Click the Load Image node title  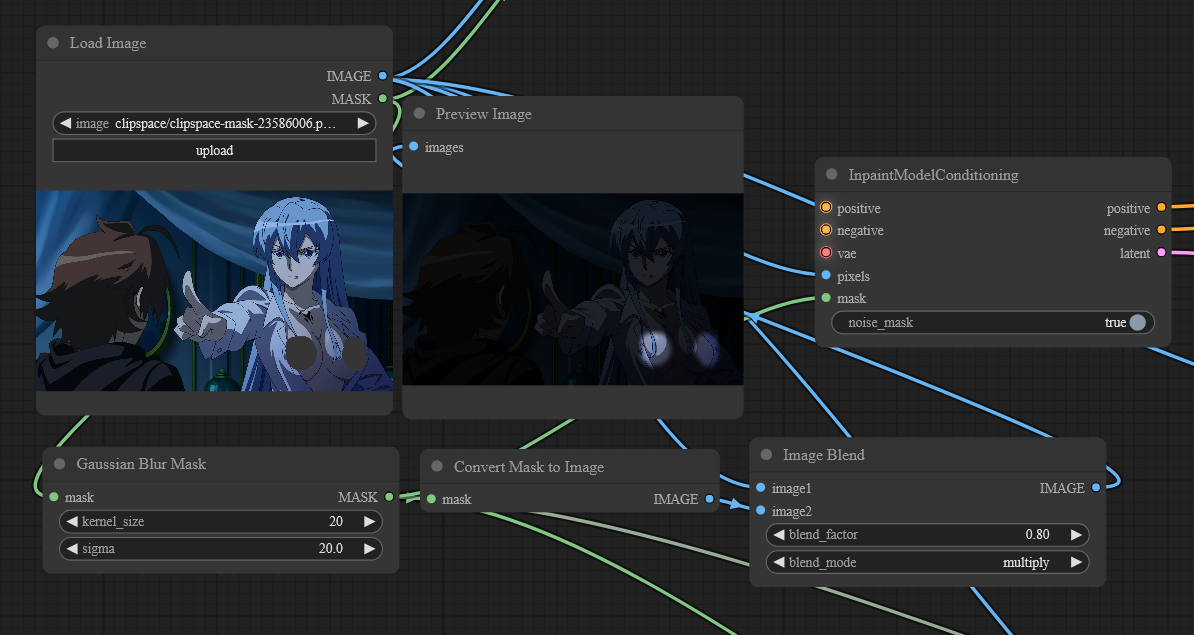point(107,43)
